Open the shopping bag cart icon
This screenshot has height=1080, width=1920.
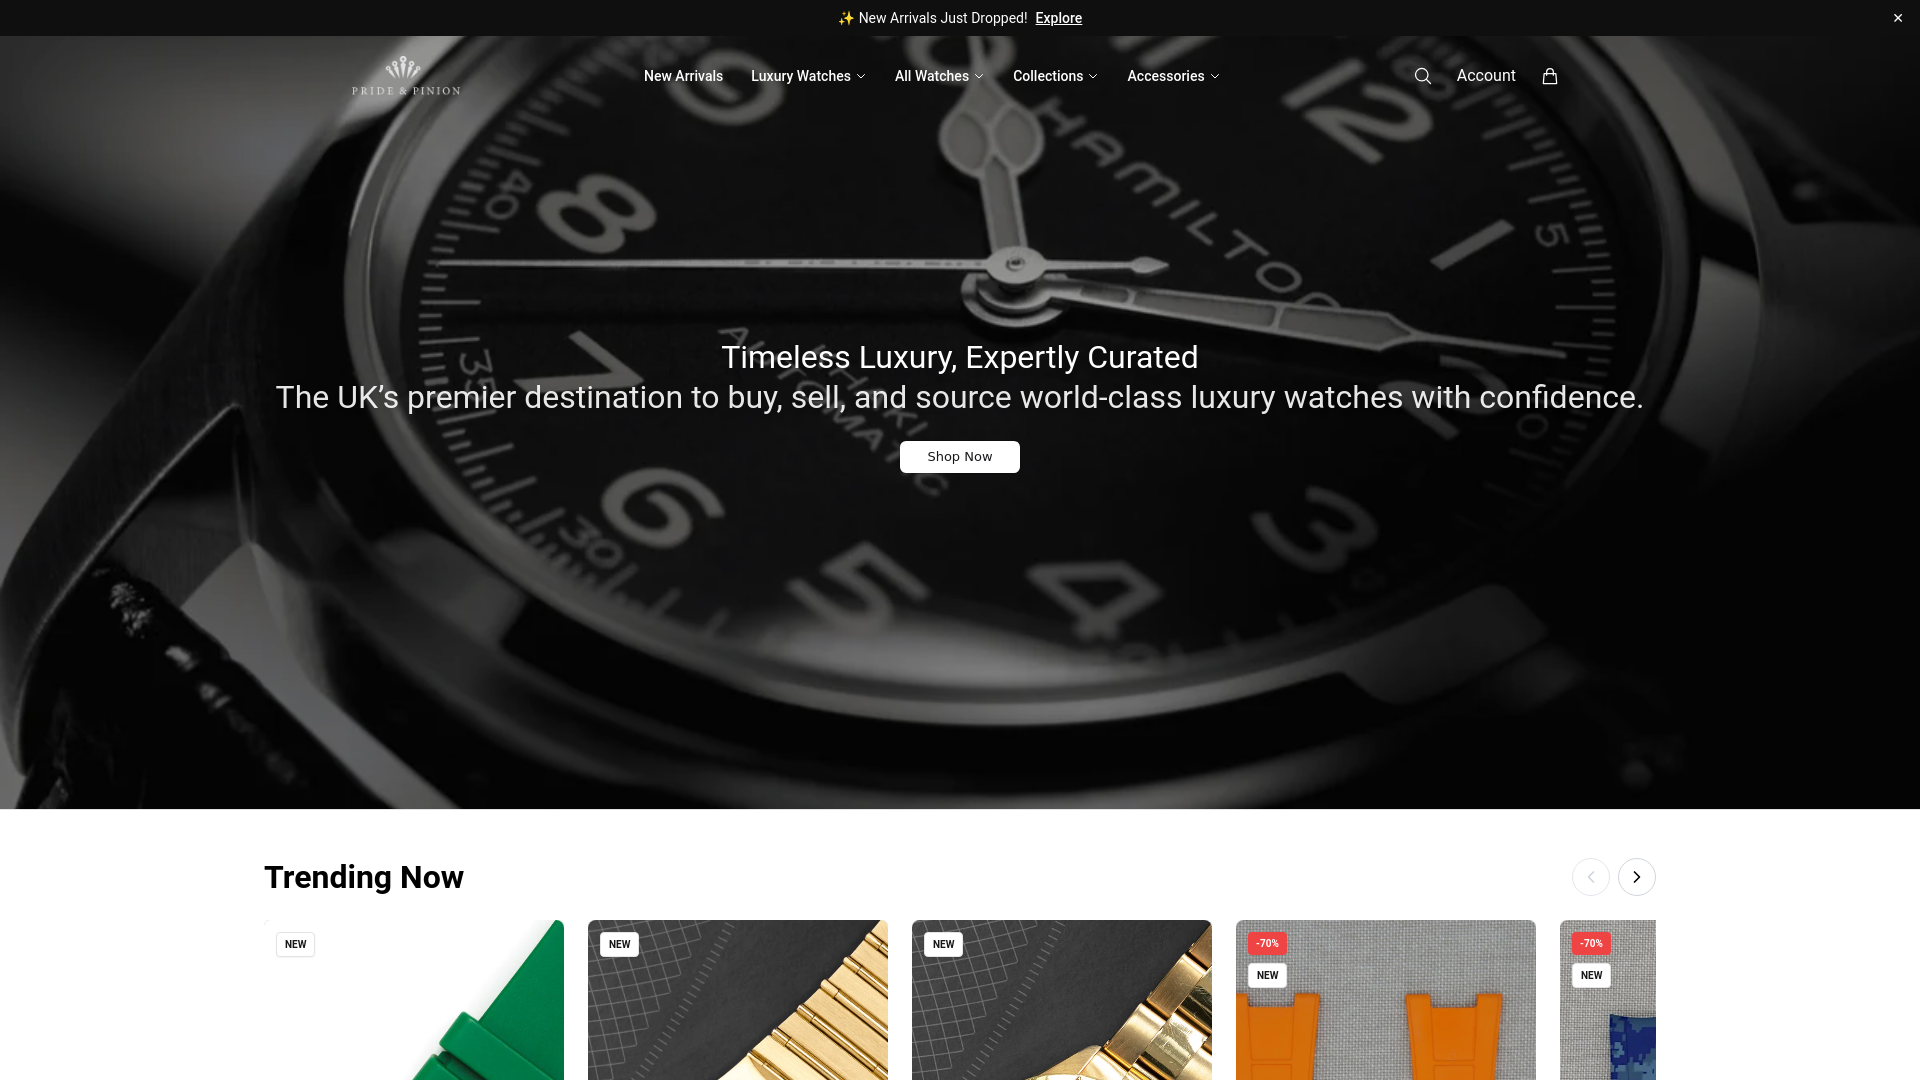click(1549, 76)
